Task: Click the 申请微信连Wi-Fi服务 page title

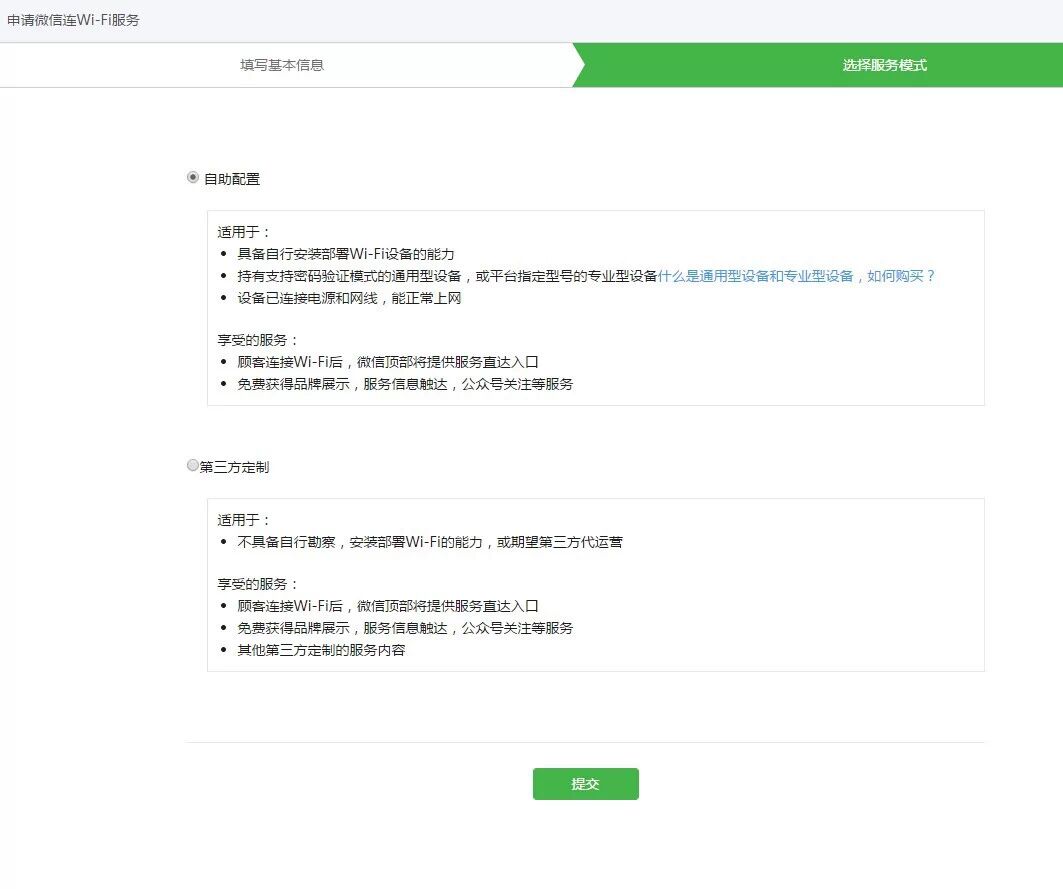Action: coord(73,20)
